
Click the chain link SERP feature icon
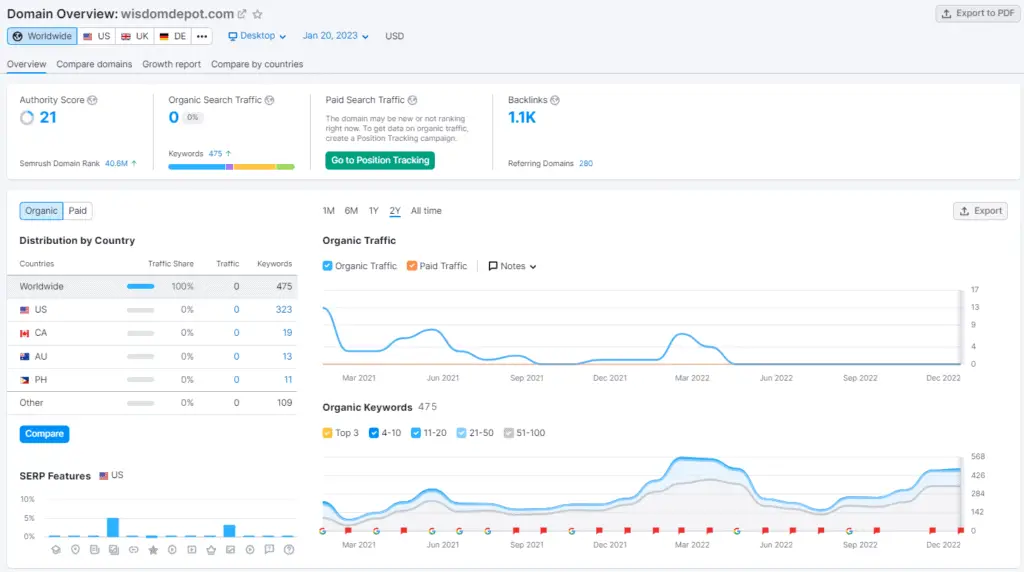pyautogui.click(x=133, y=550)
